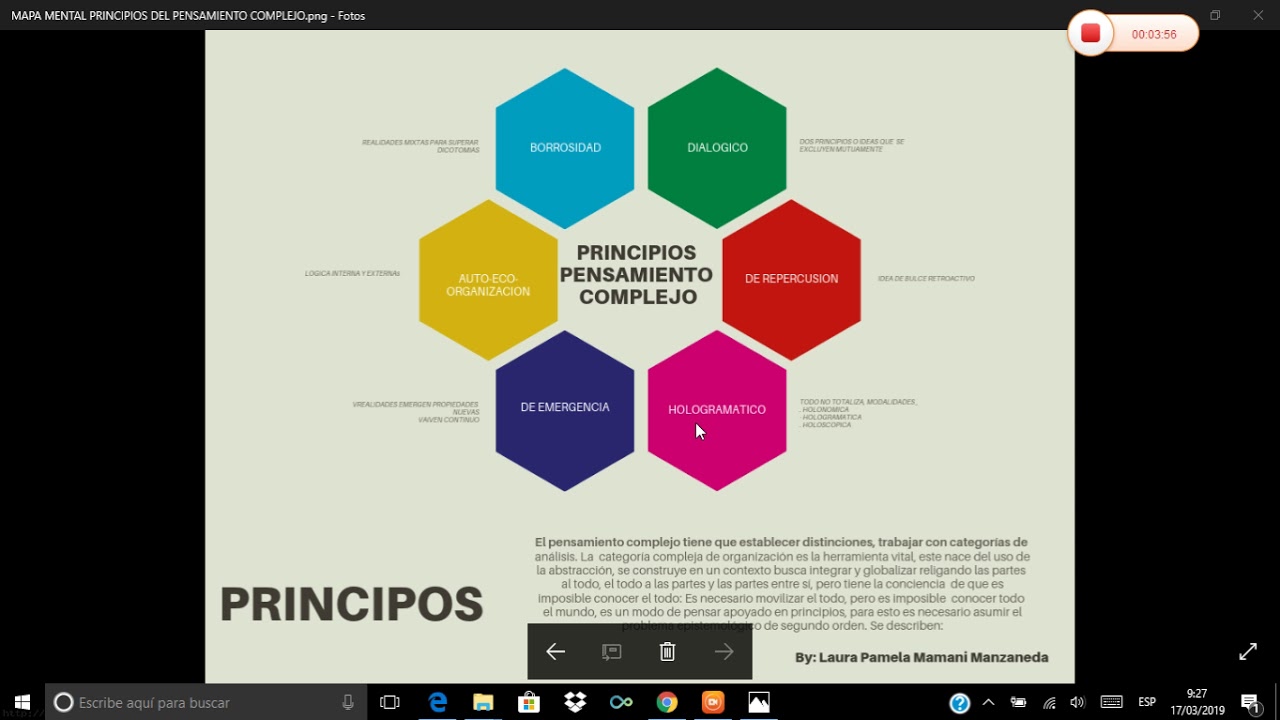Image resolution: width=1280 pixels, height=720 pixels.
Task: Open the volume control tray icon
Action: 1077,702
